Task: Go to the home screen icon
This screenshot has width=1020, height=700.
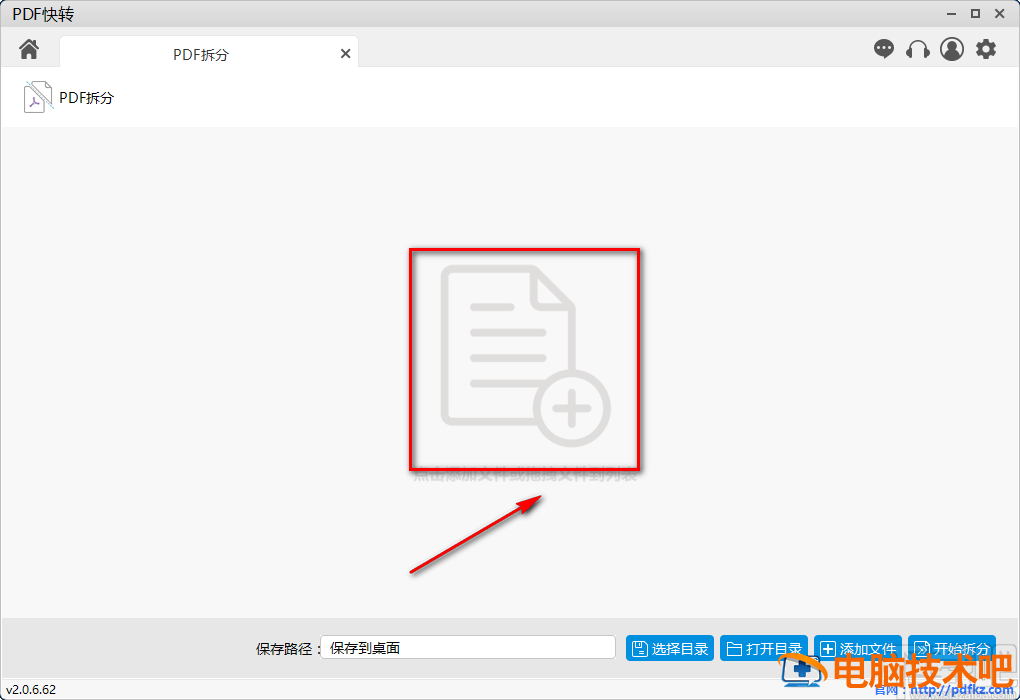Action: [29, 49]
